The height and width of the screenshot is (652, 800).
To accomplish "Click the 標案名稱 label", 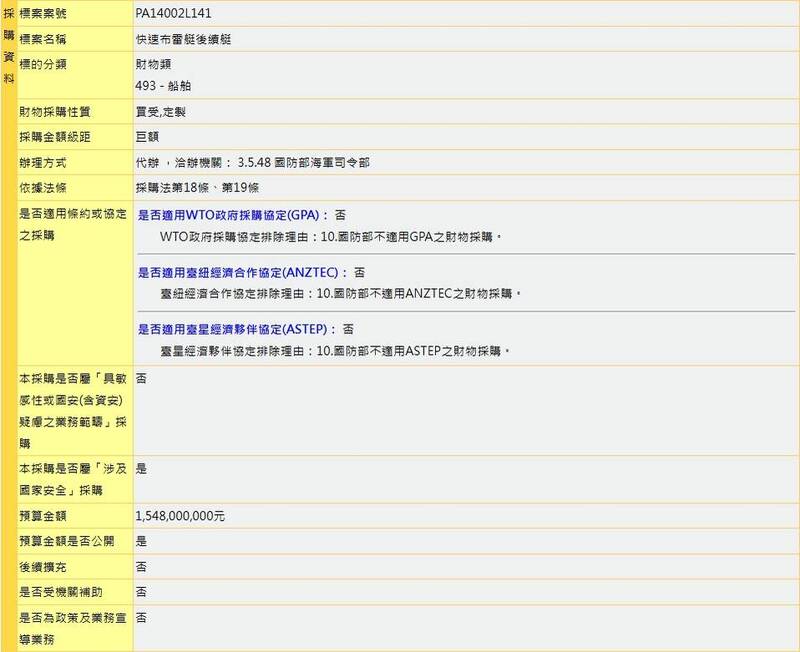I will (x=43, y=39).
